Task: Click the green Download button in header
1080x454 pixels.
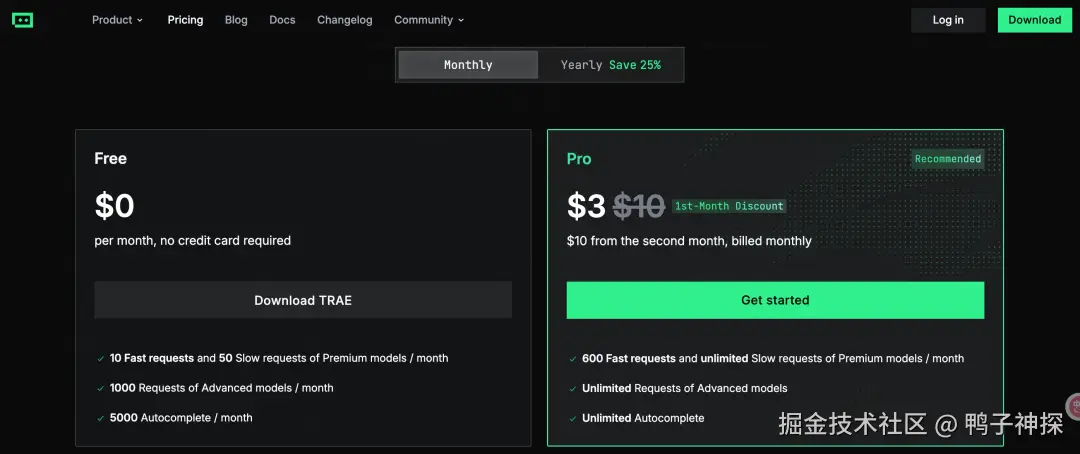Action: pyautogui.click(x=1034, y=20)
